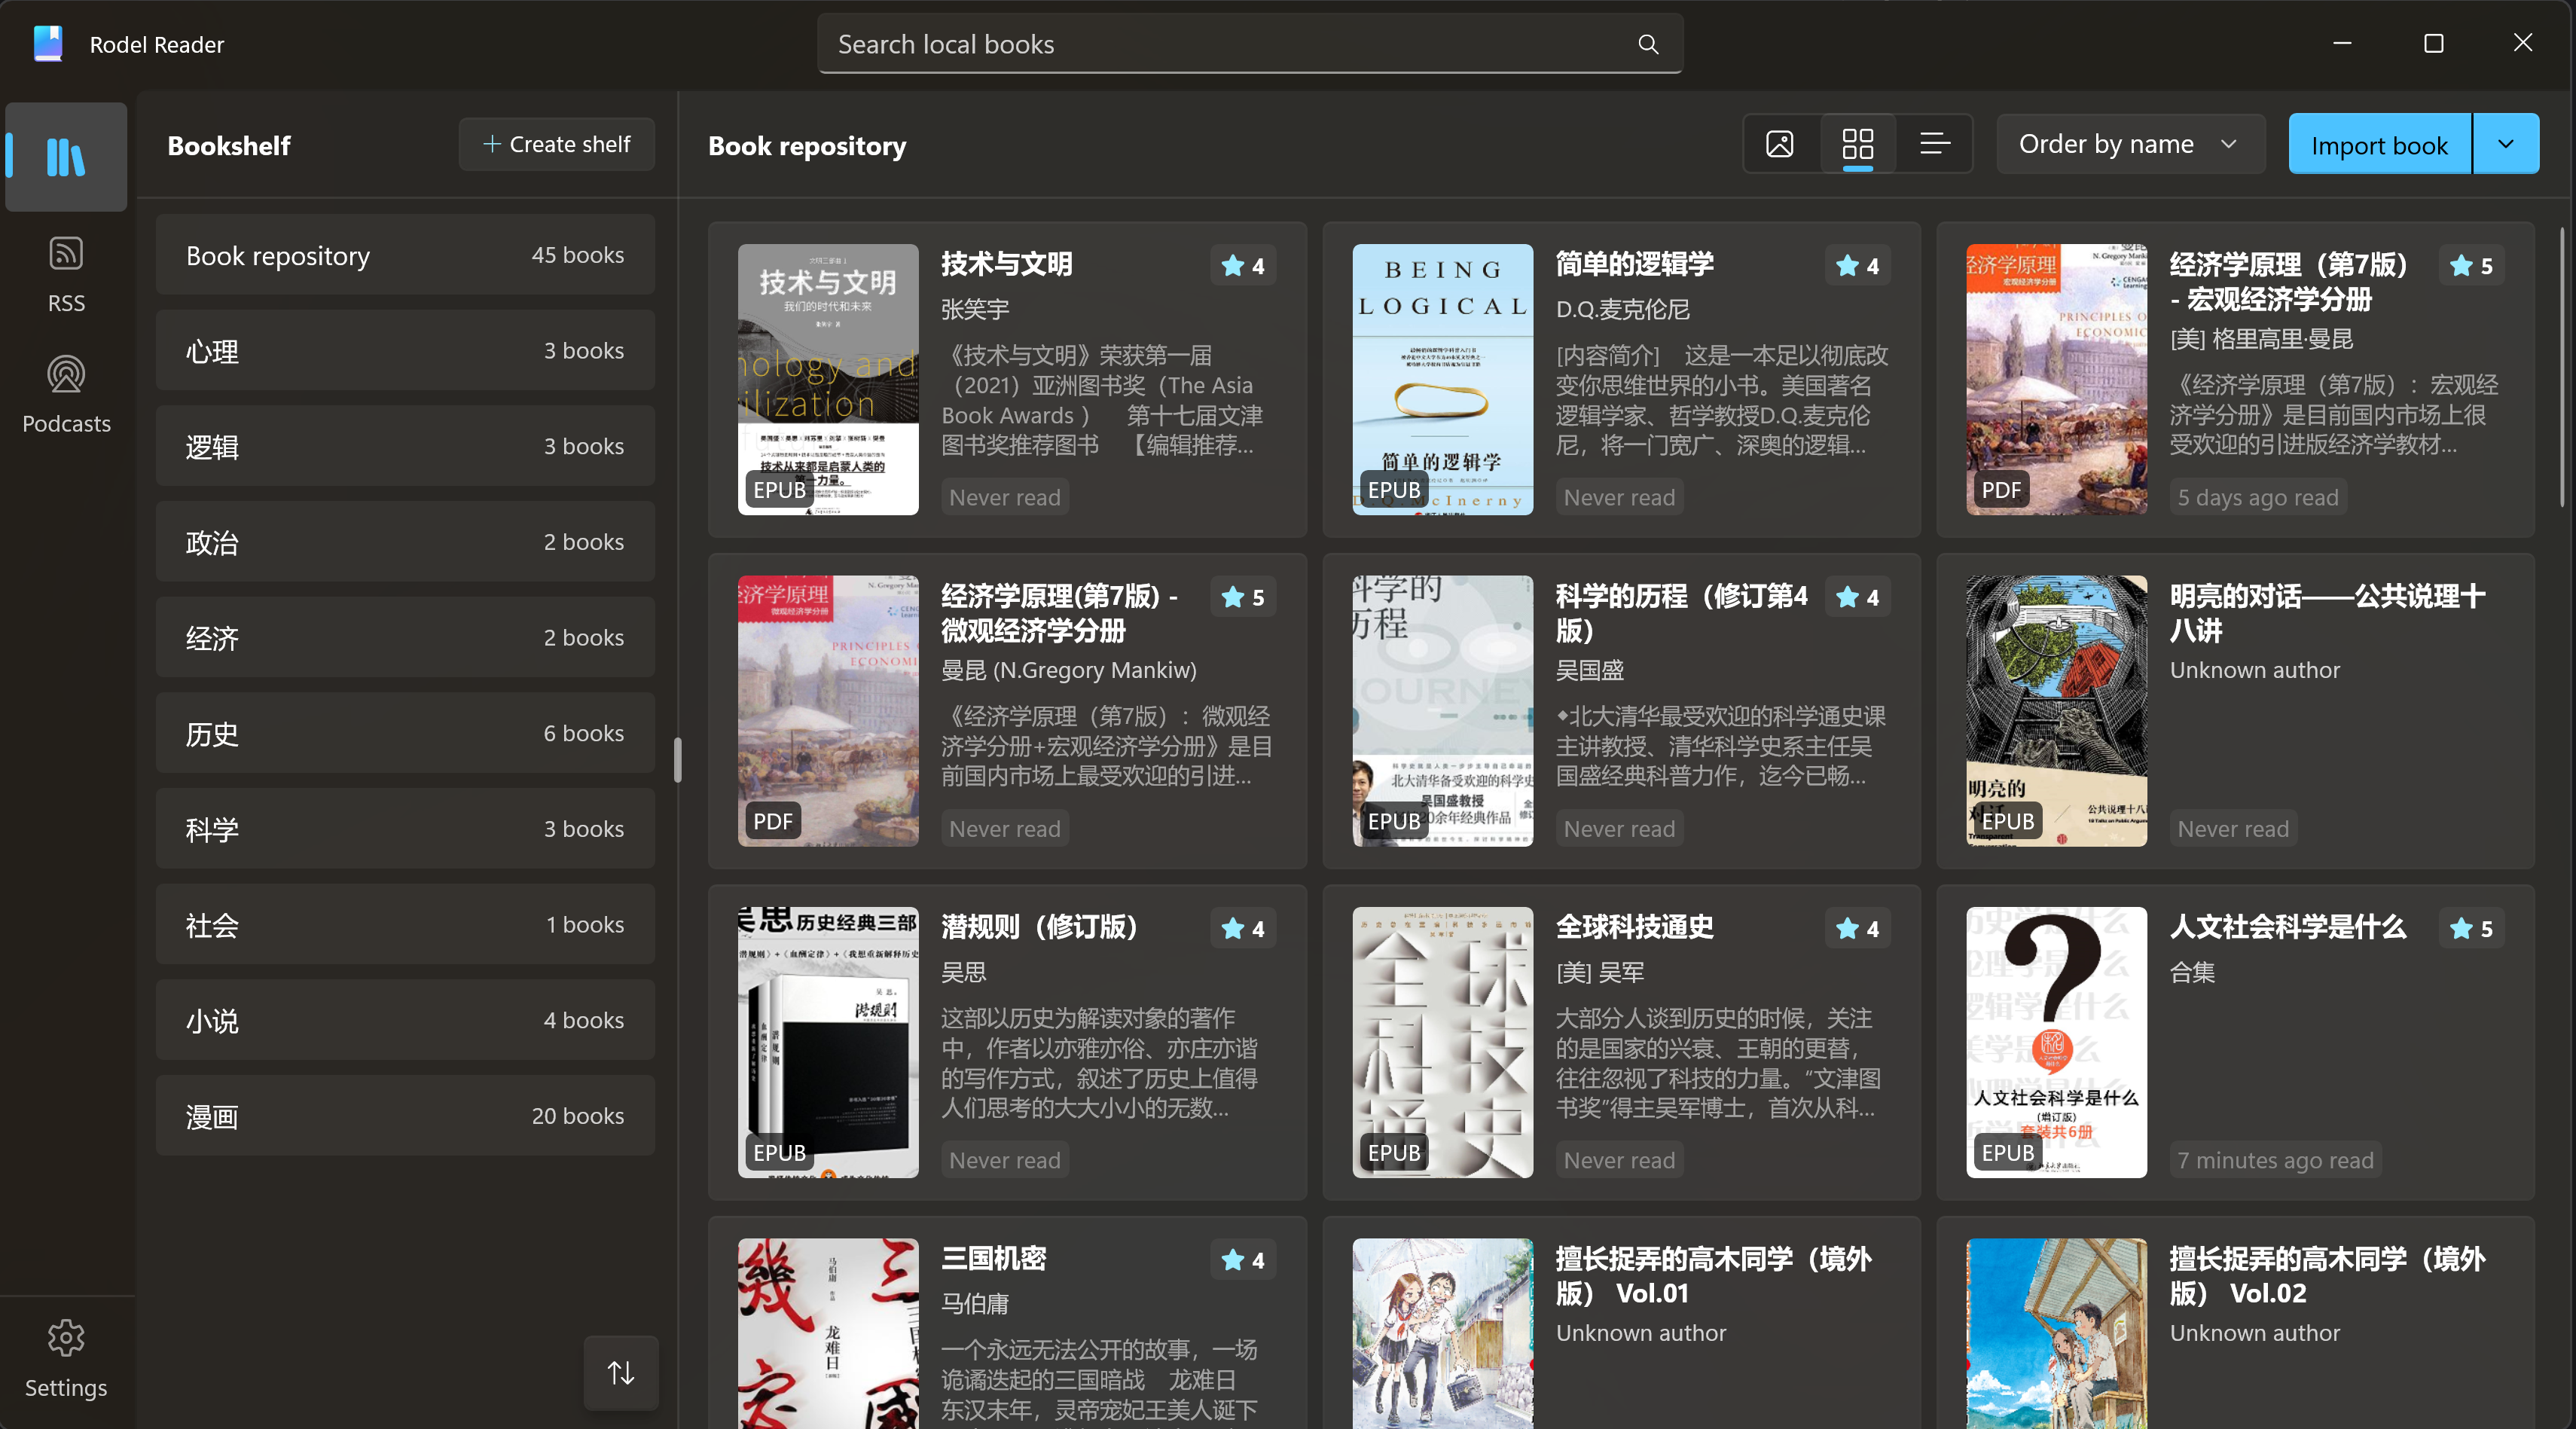The width and height of the screenshot is (2576, 1429).
Task: Click star rating on 技术与文明
Action: [1243, 266]
